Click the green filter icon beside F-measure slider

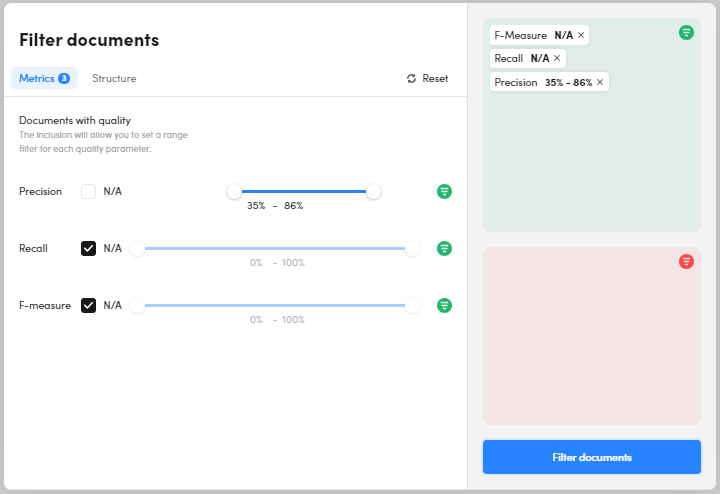click(x=444, y=305)
